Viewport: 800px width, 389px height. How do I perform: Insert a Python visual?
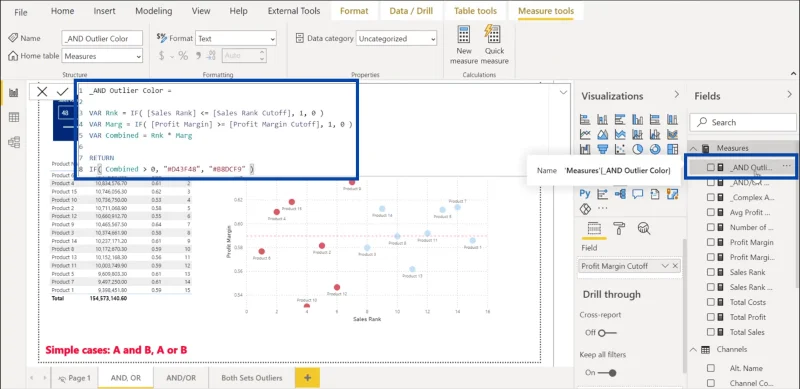coord(585,193)
